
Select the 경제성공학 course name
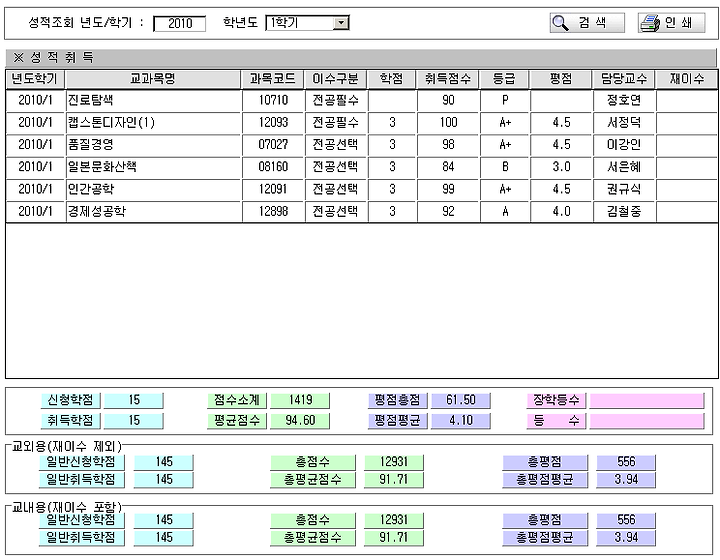tap(96, 211)
